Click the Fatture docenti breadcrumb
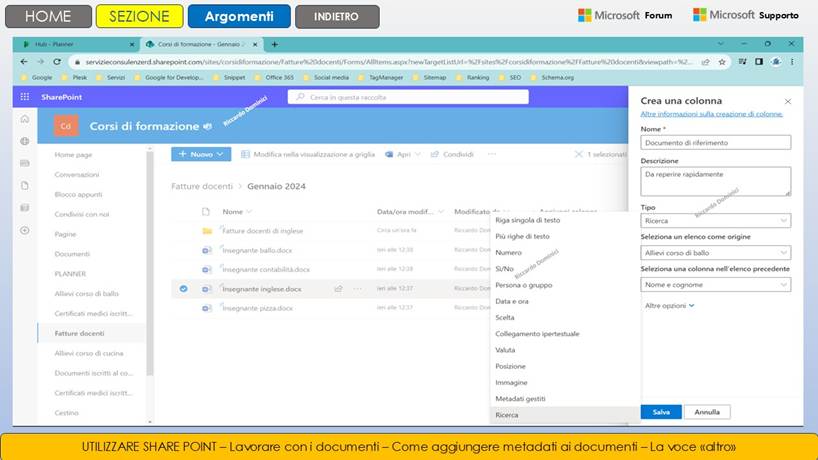The width and height of the screenshot is (818, 460). [202, 186]
